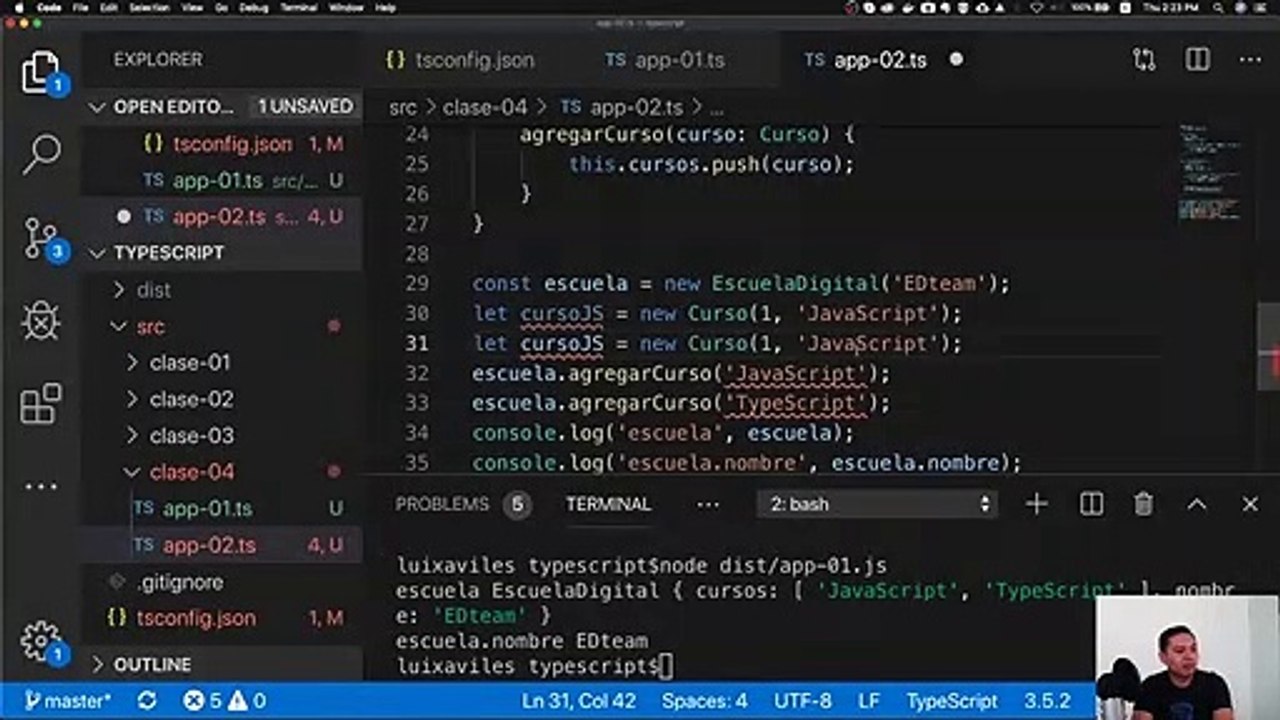Open app-02.ts under clase-04 folder
Screen dimensions: 1280x720
tap(221, 545)
